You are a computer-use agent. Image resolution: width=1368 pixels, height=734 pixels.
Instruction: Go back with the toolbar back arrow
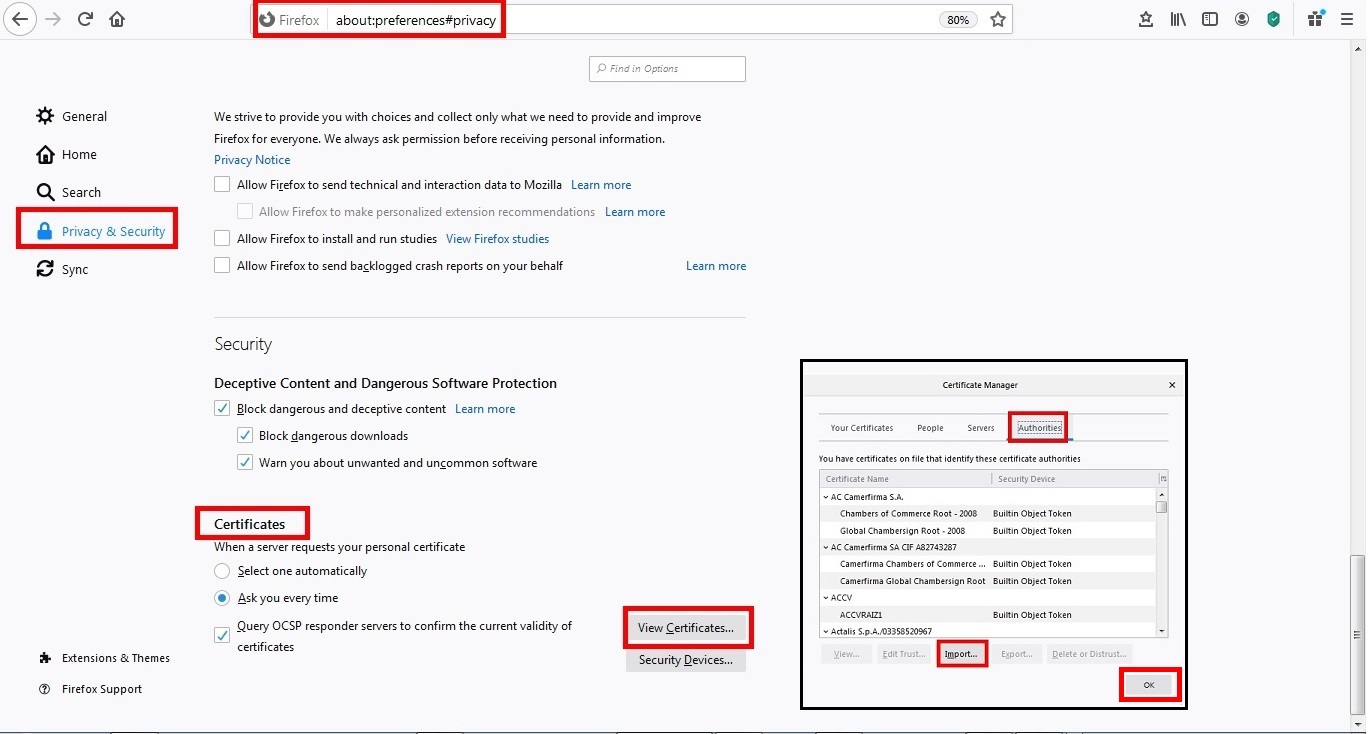pyautogui.click(x=20, y=19)
